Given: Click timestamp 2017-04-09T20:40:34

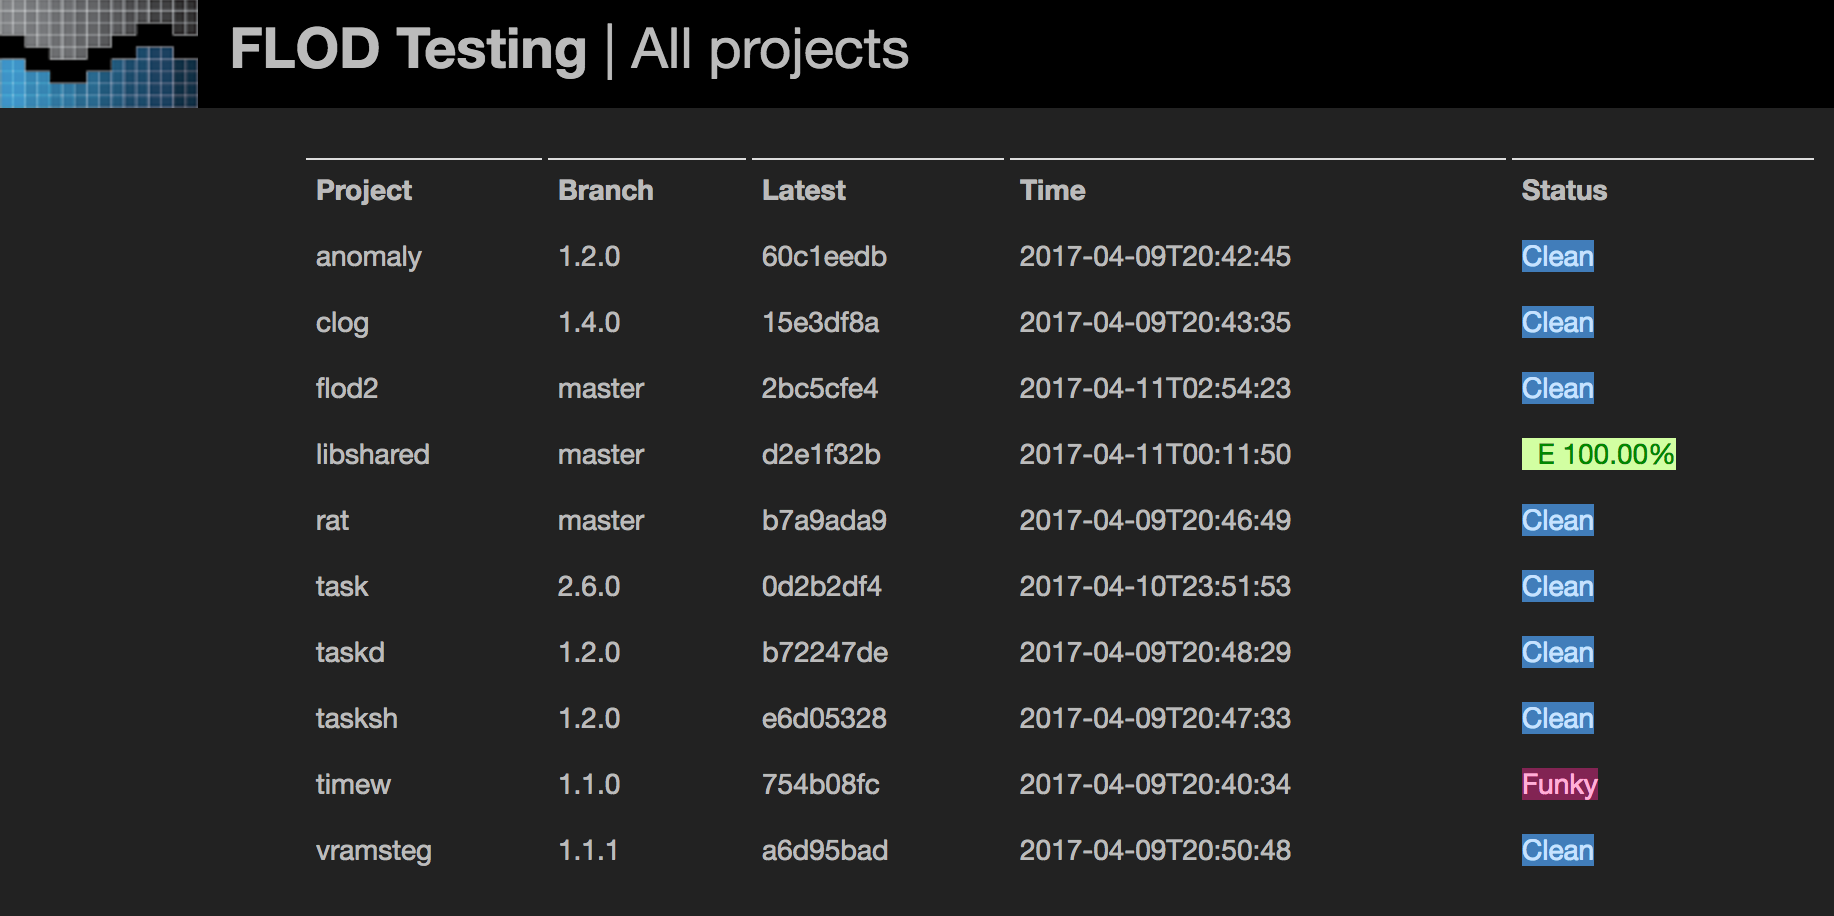Looking at the screenshot, I should pyautogui.click(x=1155, y=784).
